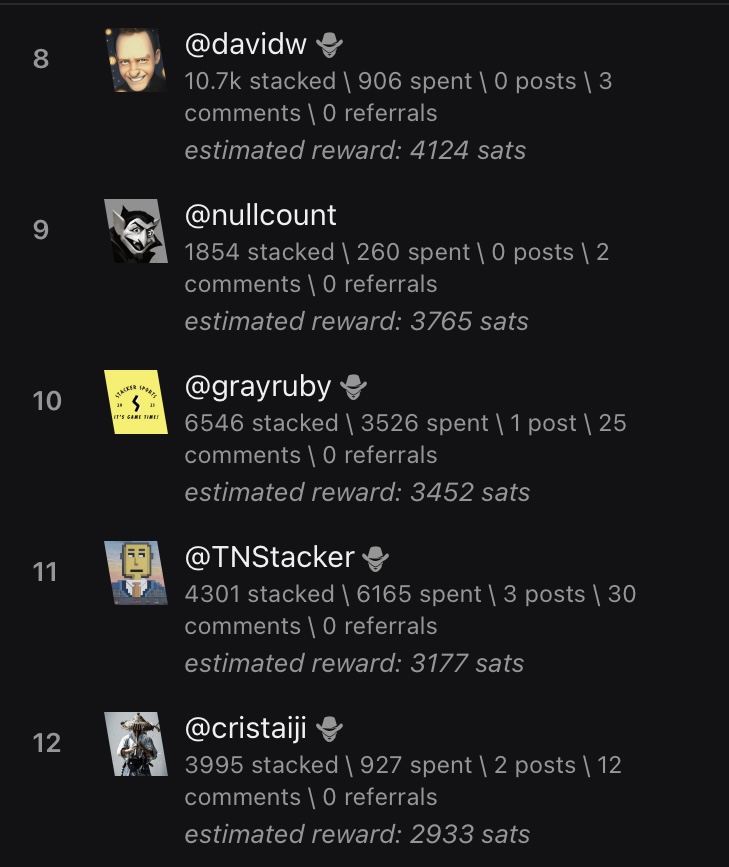Open @davidw's smiling face avatar

pyautogui.click(x=136, y=60)
